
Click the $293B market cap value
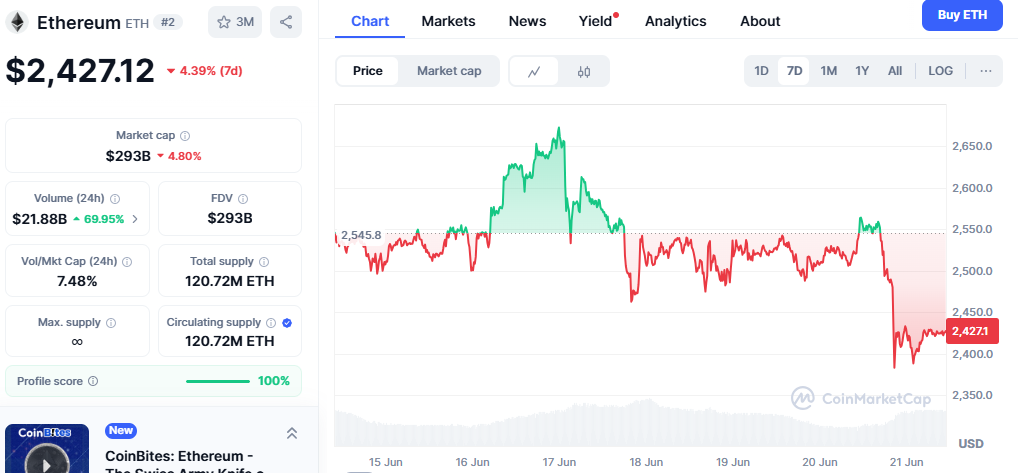pos(128,156)
